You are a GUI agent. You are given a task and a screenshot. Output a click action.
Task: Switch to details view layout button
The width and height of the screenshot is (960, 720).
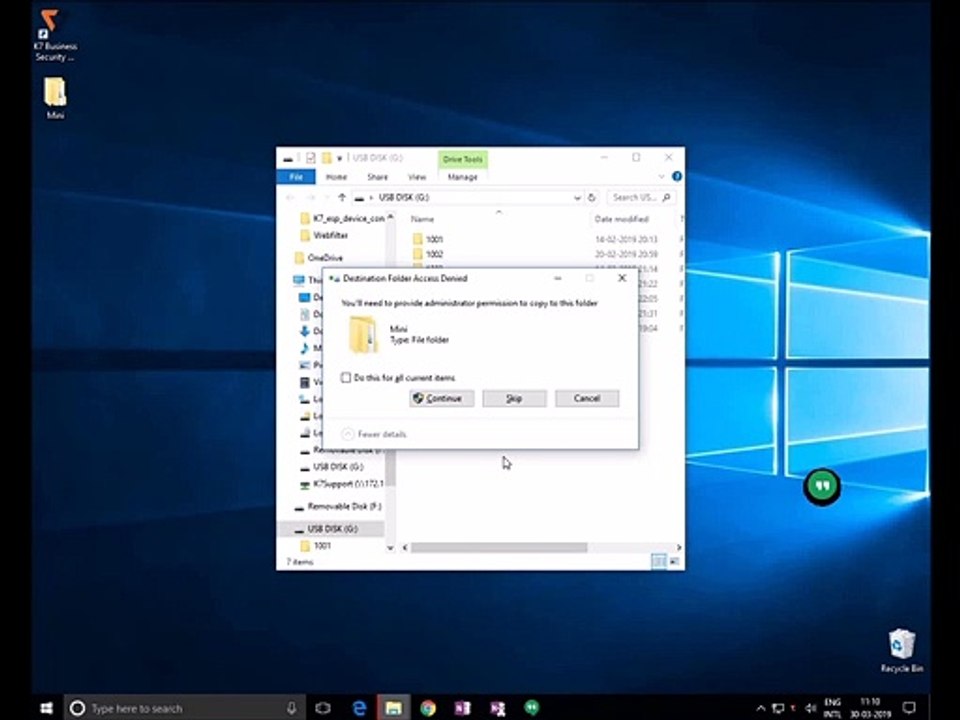(659, 561)
